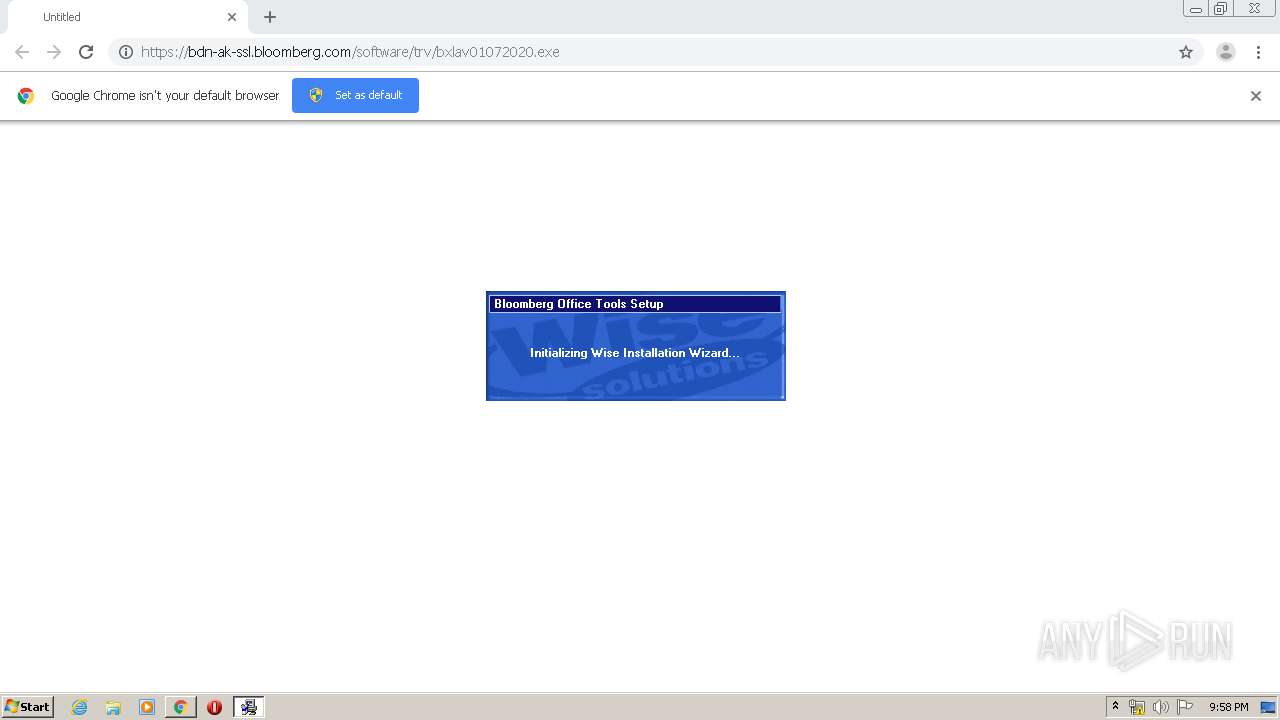
Task: Click the Show desktop button
Action: click(1269, 707)
